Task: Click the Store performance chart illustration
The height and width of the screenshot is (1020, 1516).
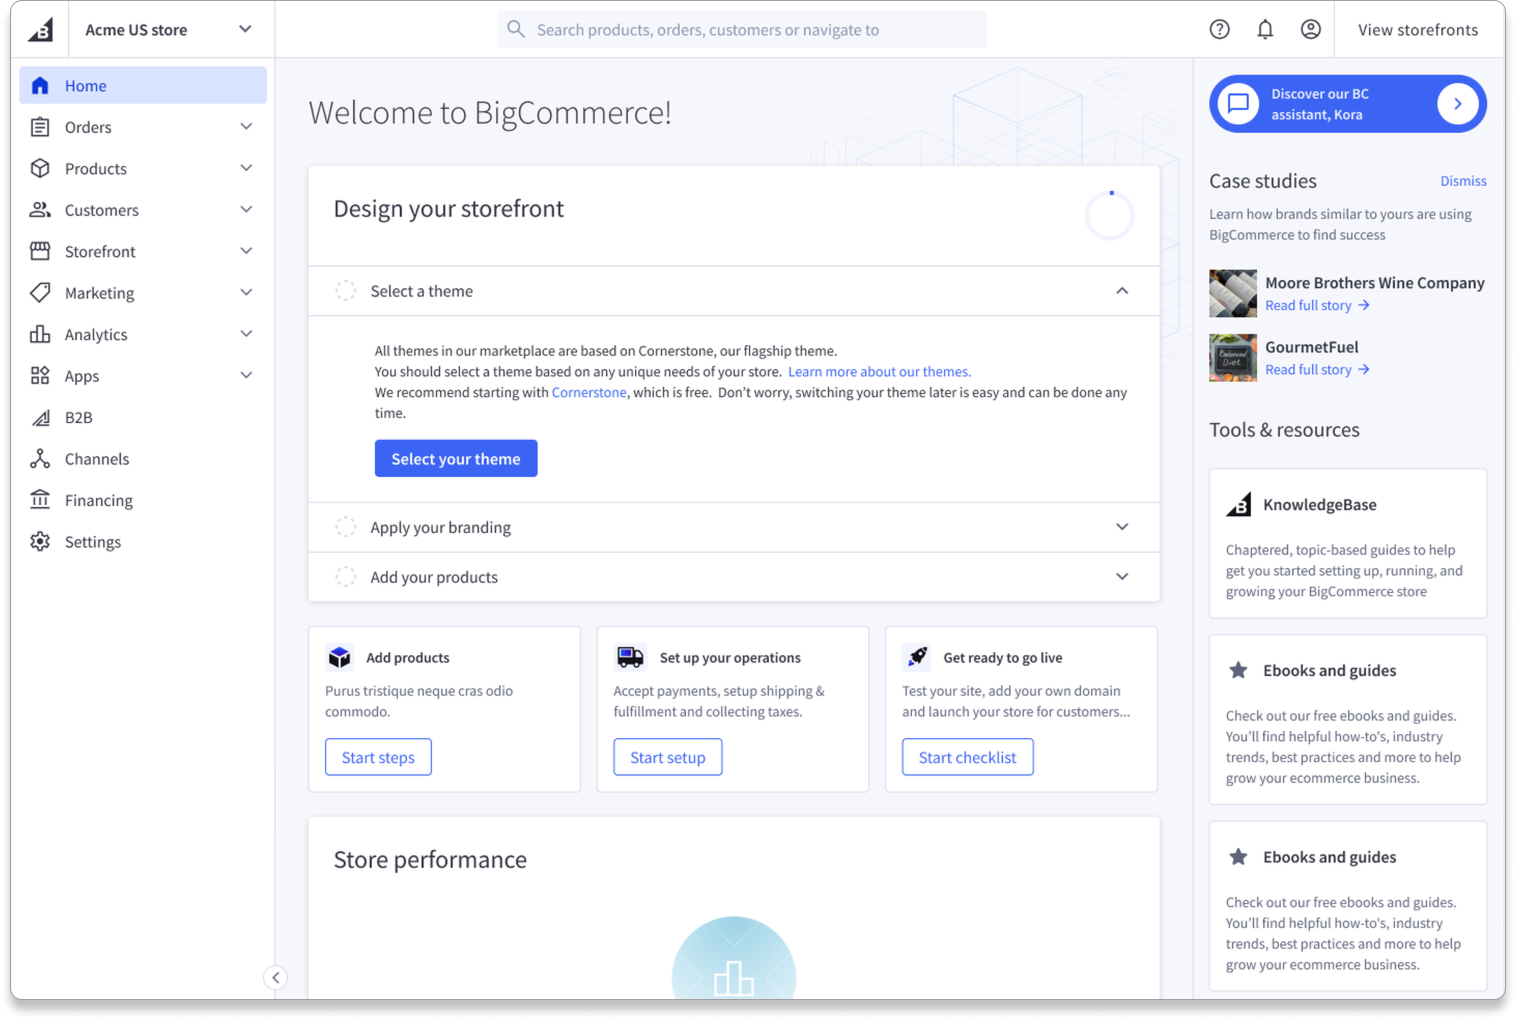Action: point(734,958)
